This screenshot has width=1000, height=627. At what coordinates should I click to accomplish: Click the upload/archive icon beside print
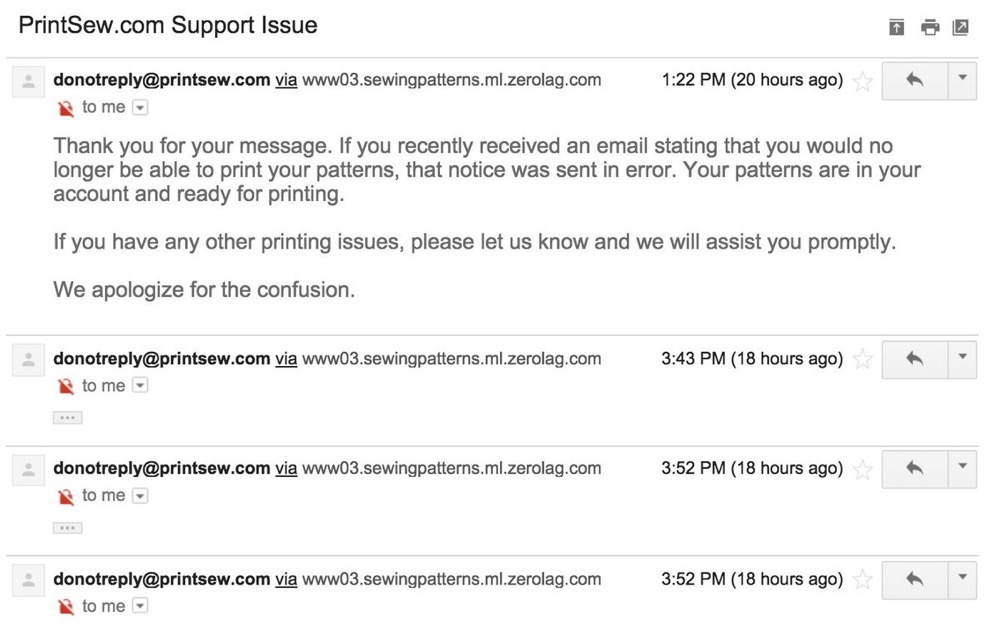(x=897, y=27)
